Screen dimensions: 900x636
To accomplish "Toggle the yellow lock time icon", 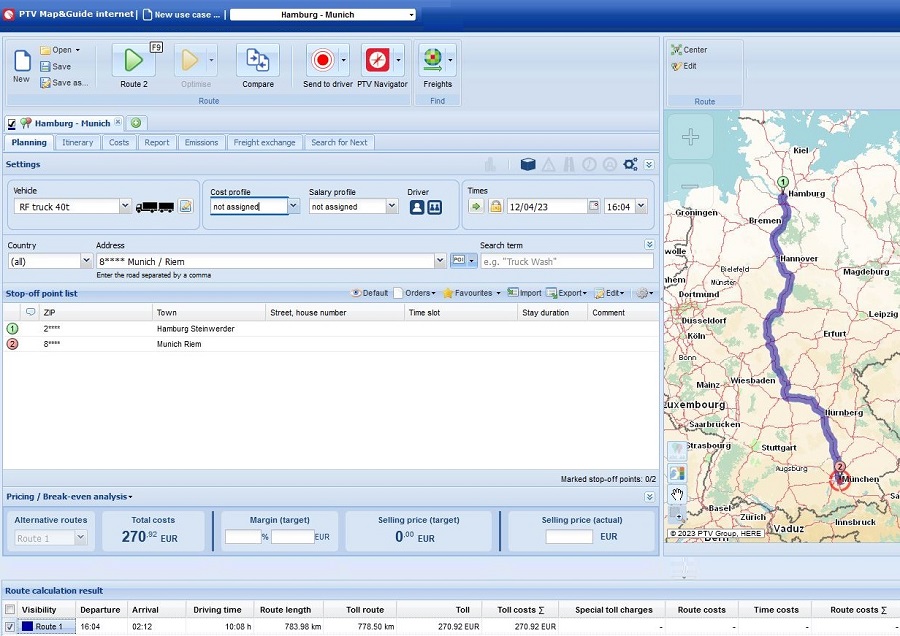I will tap(496, 206).
